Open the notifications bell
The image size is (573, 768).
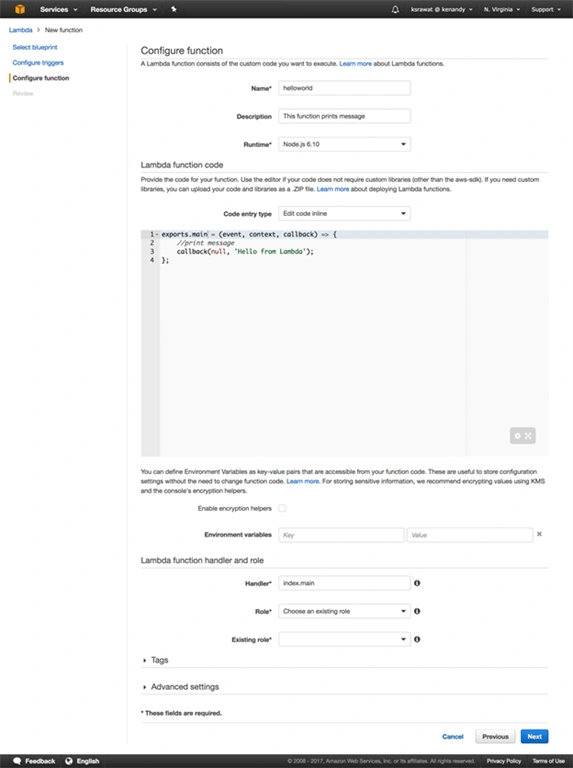click(395, 9)
